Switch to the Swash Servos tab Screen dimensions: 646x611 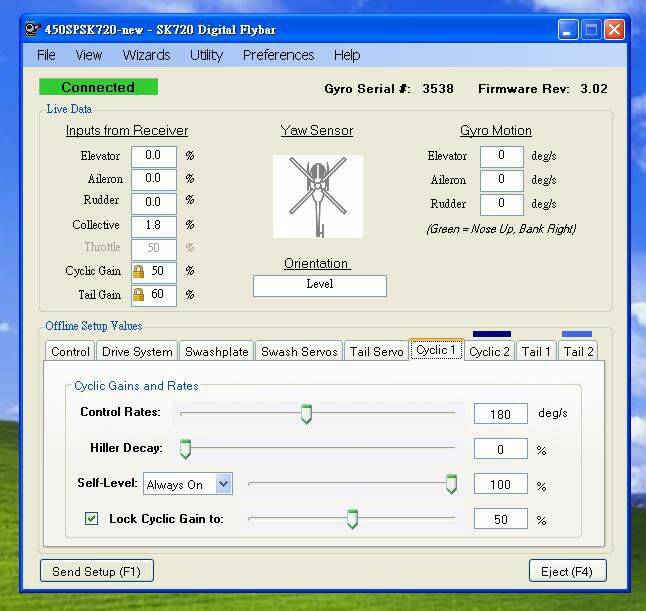(x=299, y=351)
